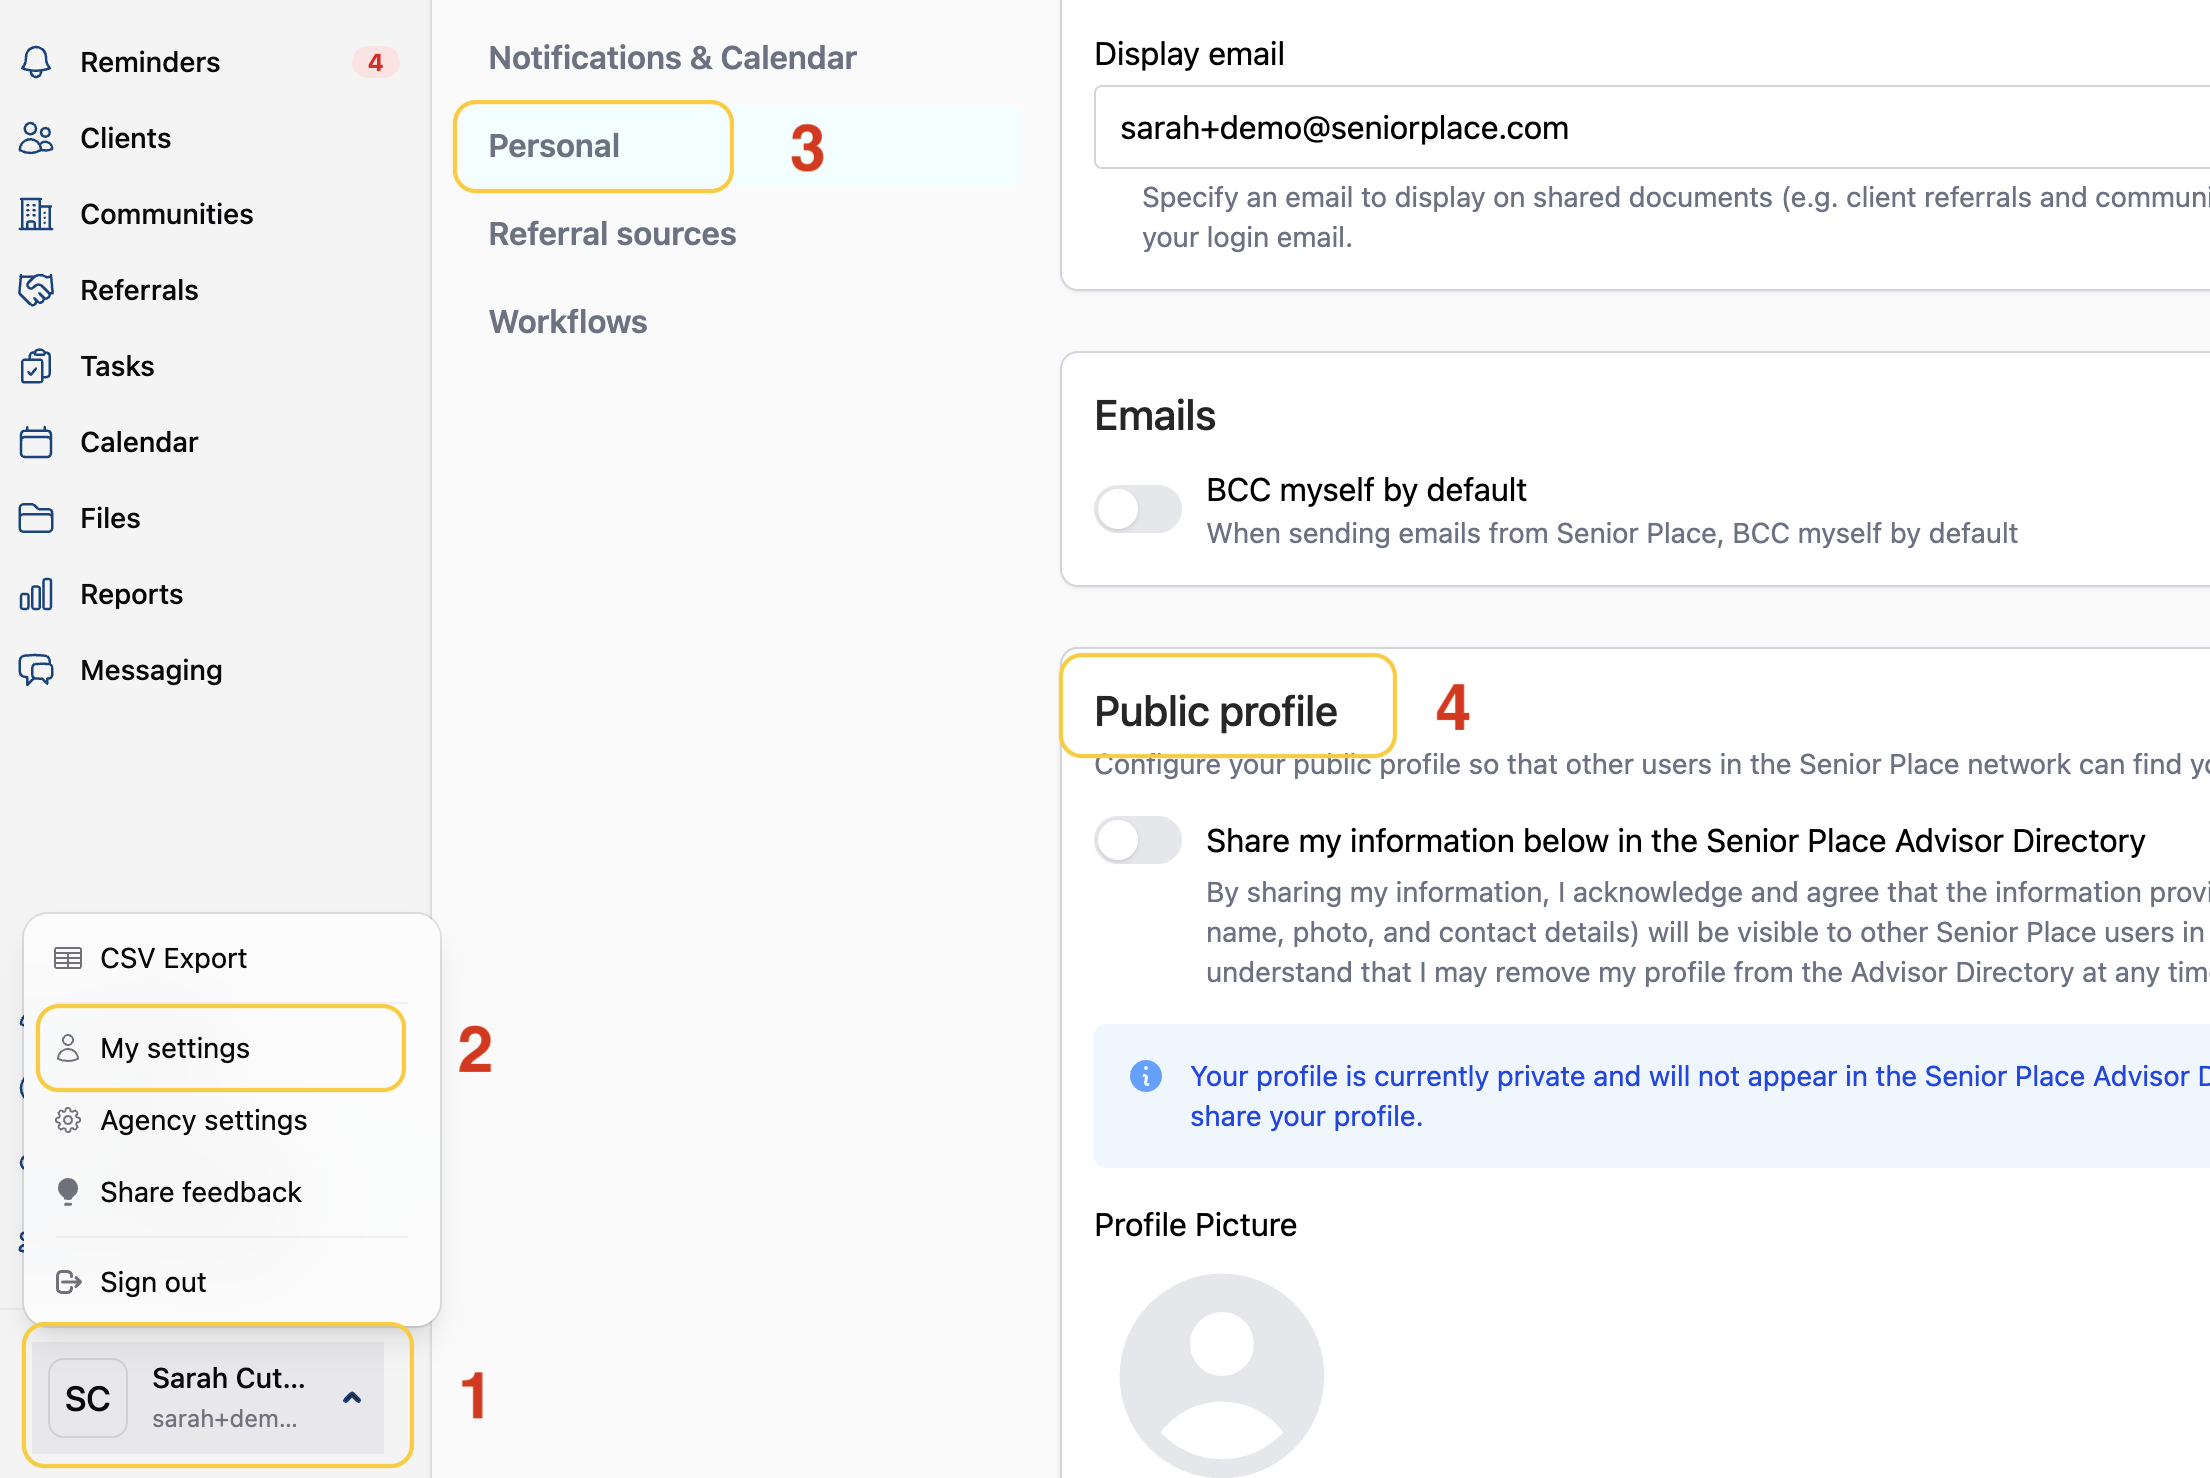The image size is (2210, 1478).
Task: Open Tasks clipboard icon
Action: coord(36,366)
